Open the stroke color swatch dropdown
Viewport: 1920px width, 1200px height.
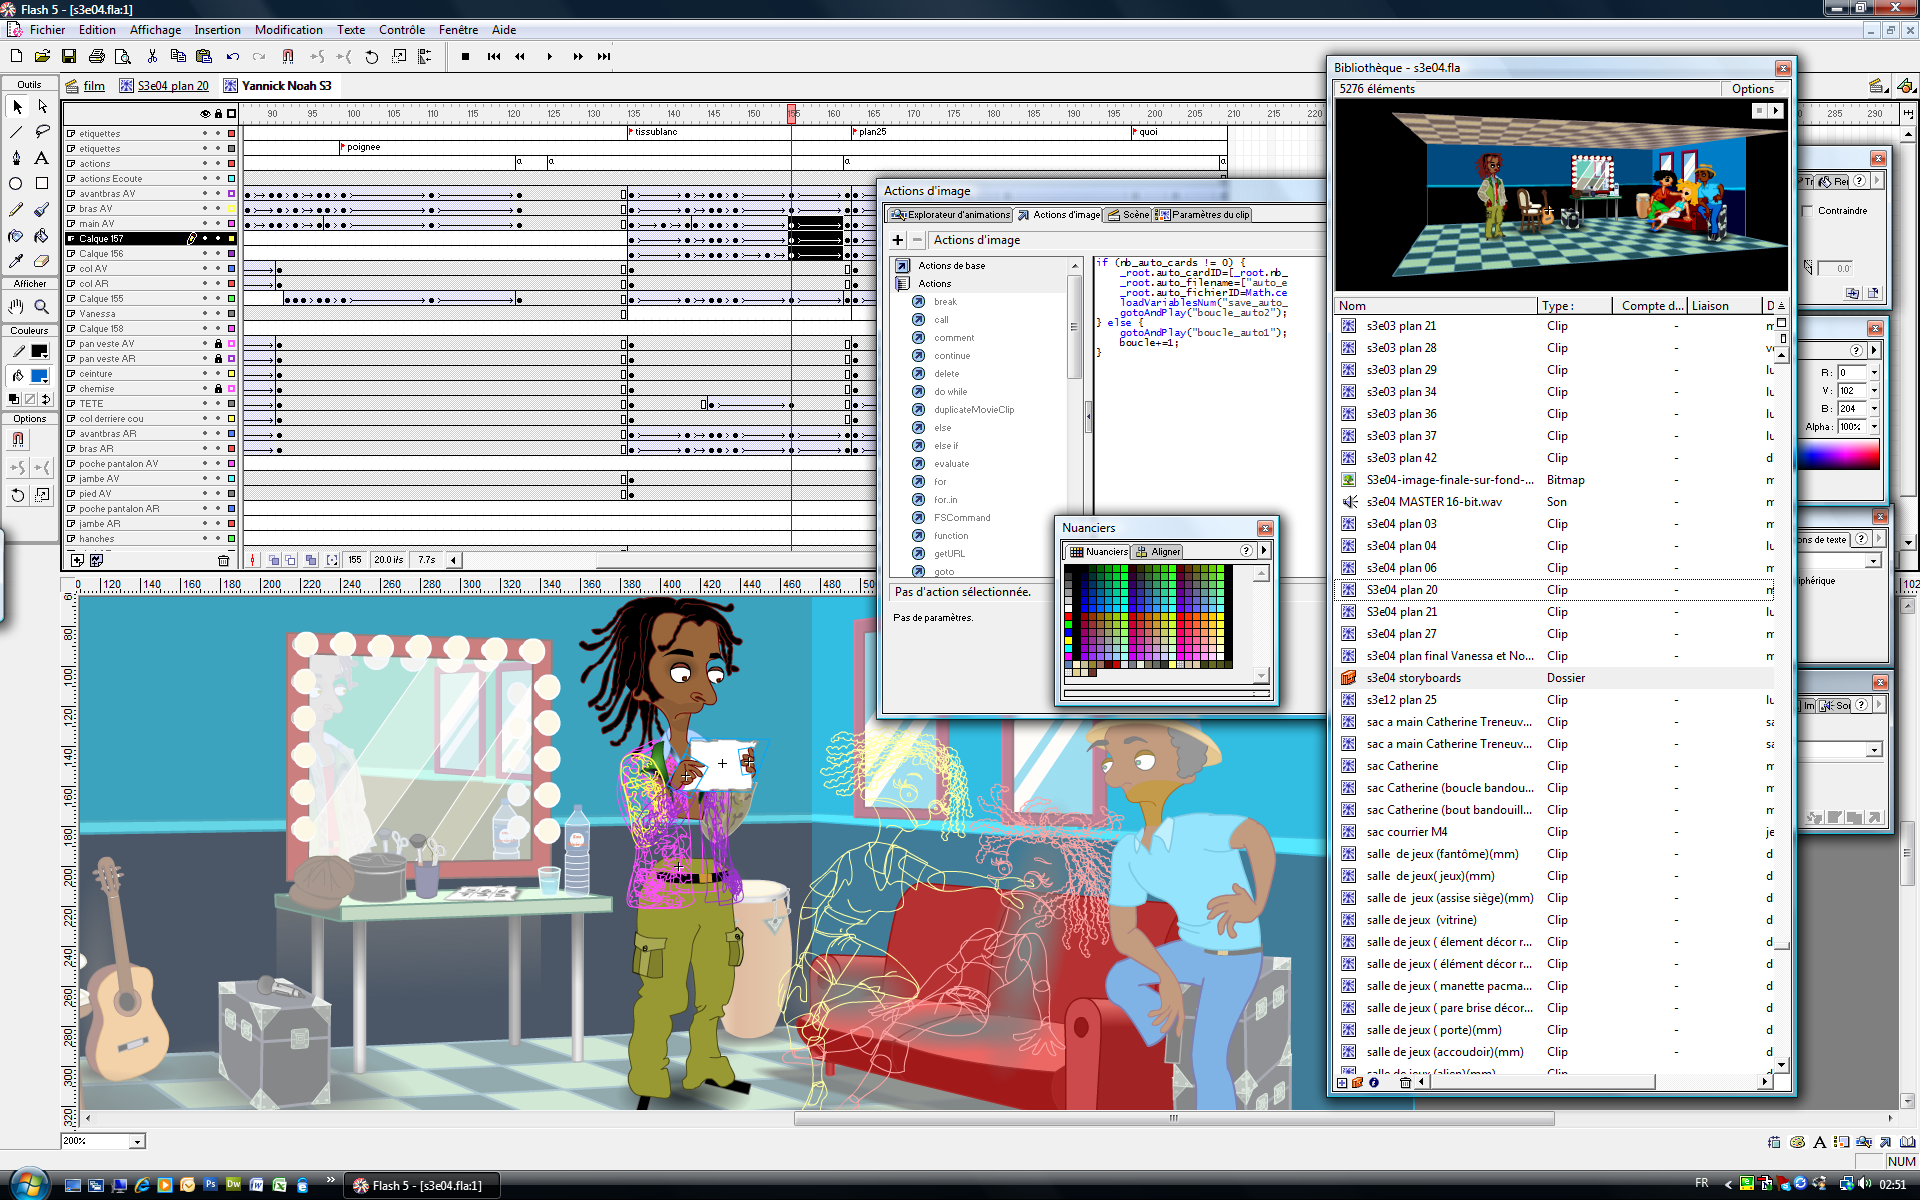(x=39, y=351)
